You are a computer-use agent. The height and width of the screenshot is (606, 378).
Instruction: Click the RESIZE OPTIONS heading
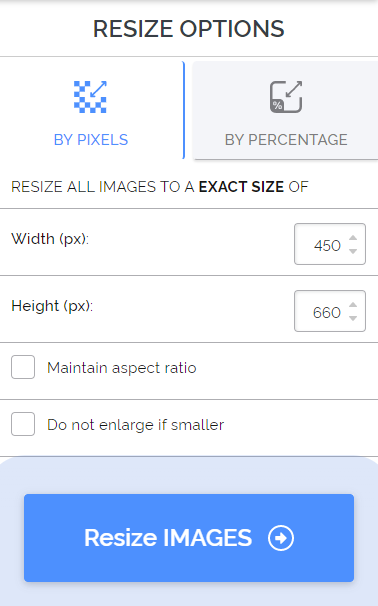[x=189, y=29]
